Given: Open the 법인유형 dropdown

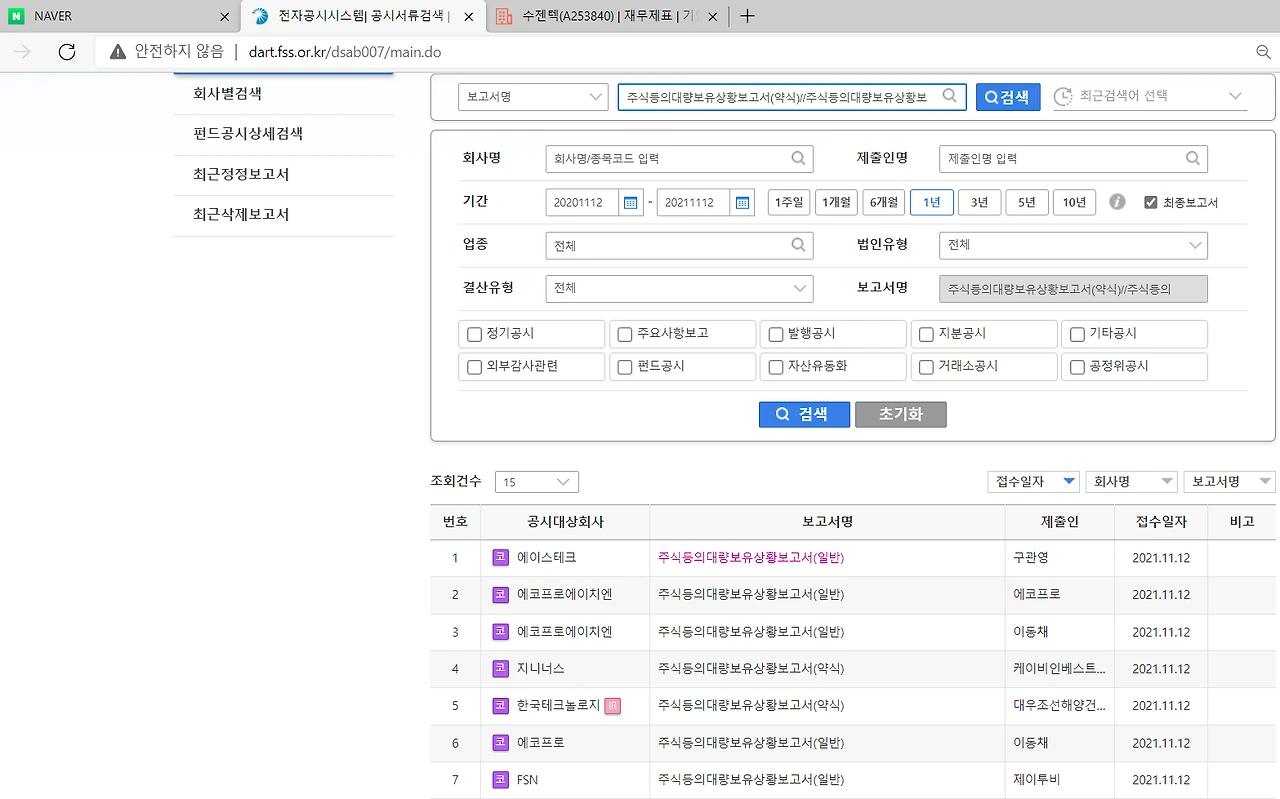Looking at the screenshot, I should point(1073,245).
